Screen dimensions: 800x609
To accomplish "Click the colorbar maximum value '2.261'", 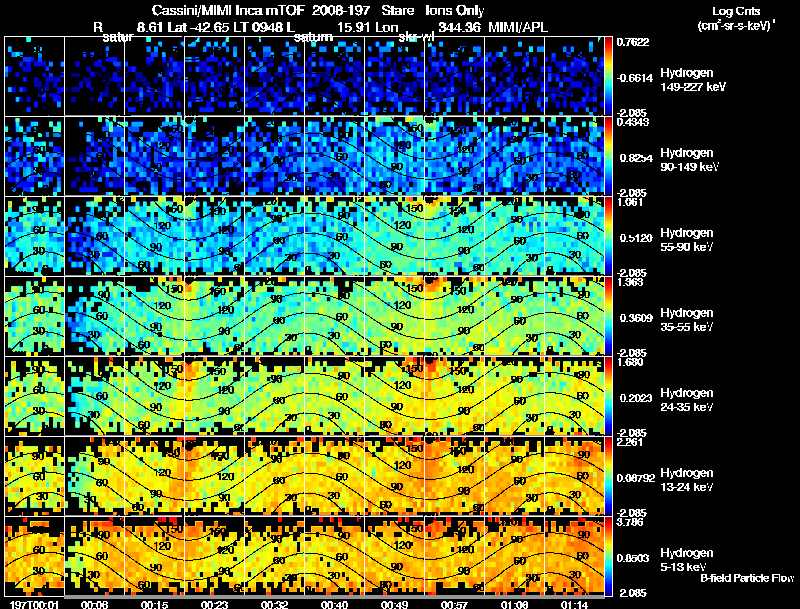I will point(631,442).
